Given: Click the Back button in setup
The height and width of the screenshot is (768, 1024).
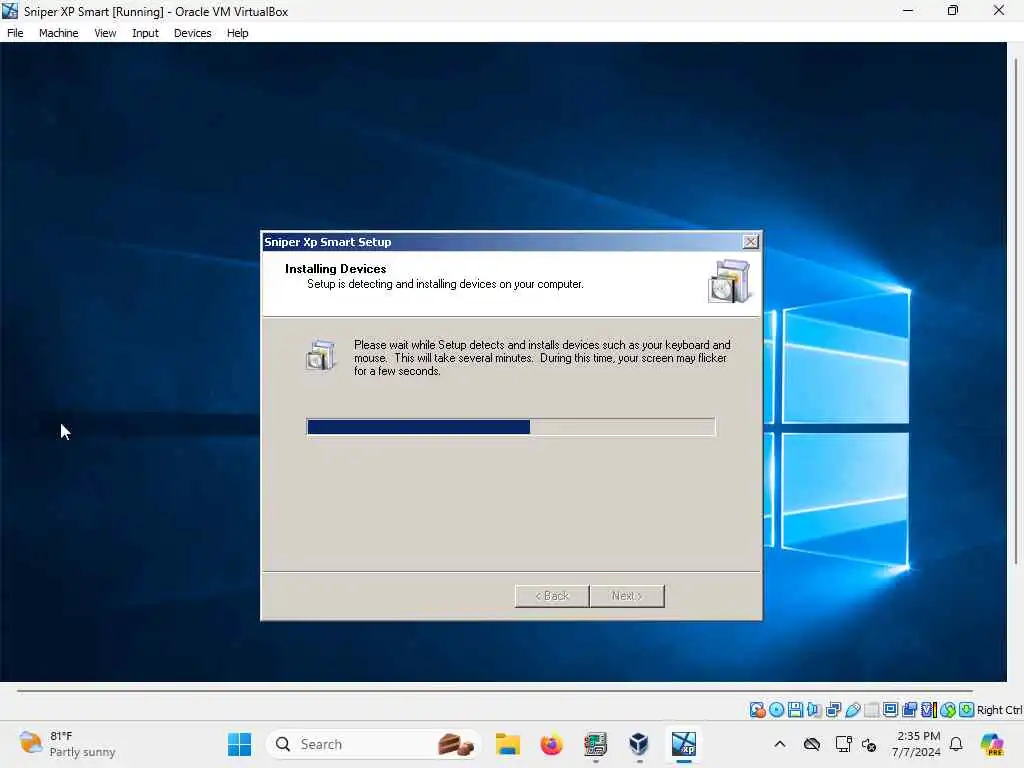Looking at the screenshot, I should 552,596.
